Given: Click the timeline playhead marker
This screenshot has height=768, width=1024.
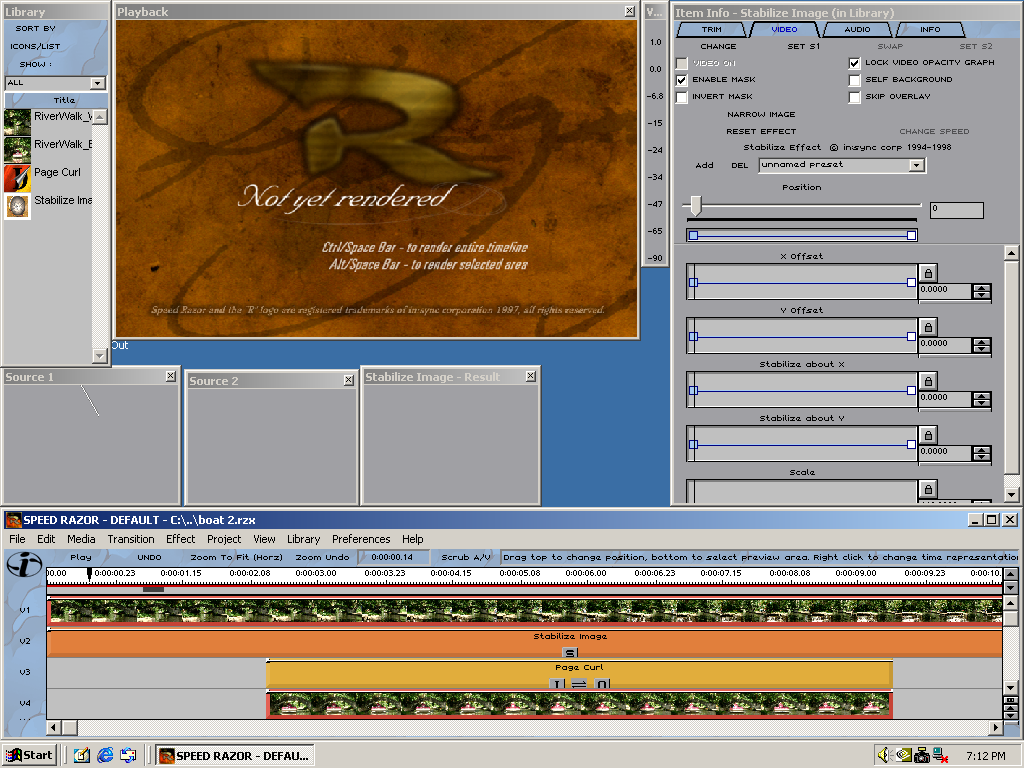Looking at the screenshot, I should tap(89, 573).
